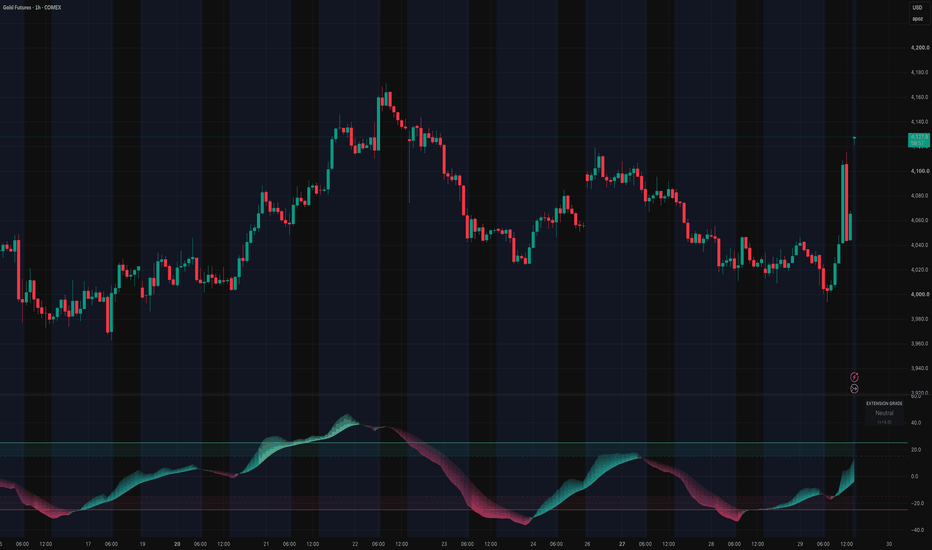Image resolution: width=932 pixels, height=550 pixels.
Task: Open the Gold Futures 1h COMEX symbol title
Action: coord(32,8)
